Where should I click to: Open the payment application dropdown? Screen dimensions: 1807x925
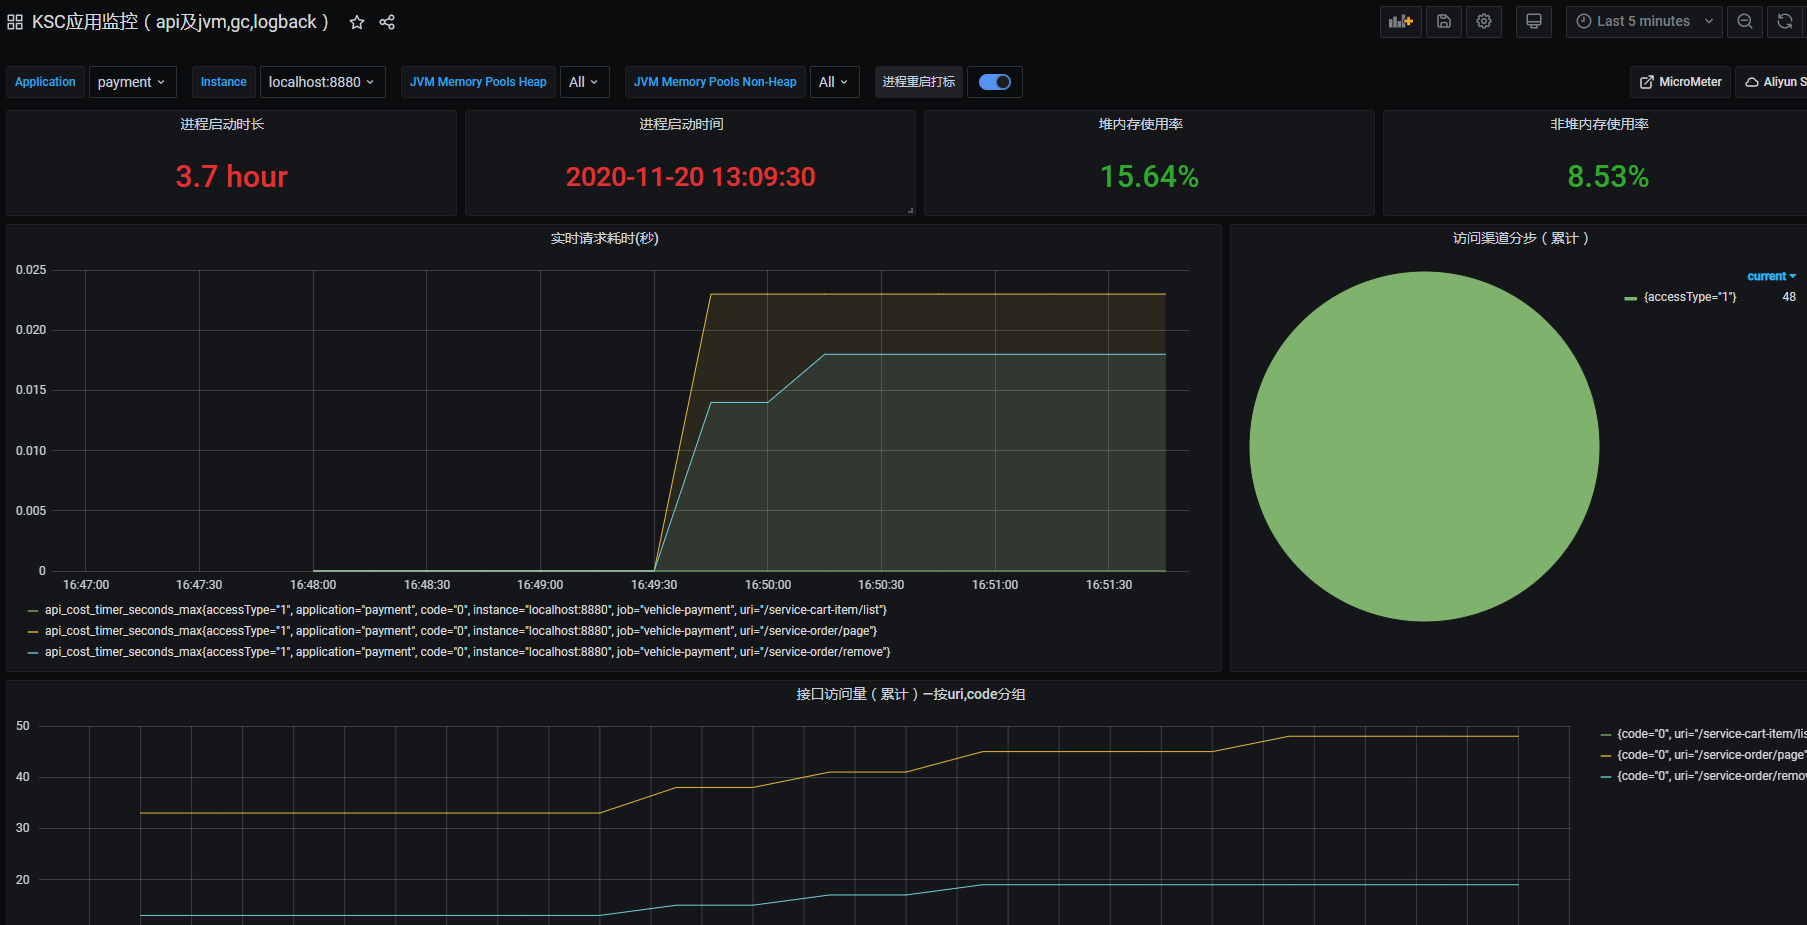point(132,82)
